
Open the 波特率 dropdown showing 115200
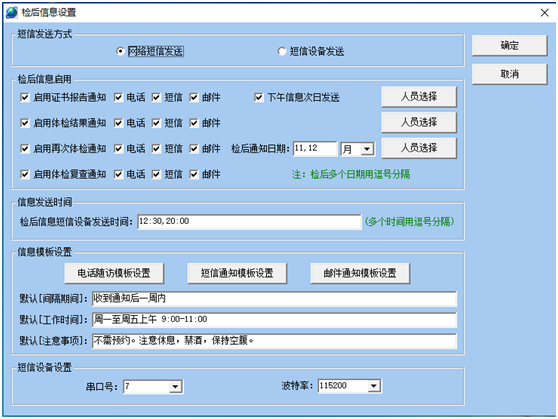coord(373,386)
